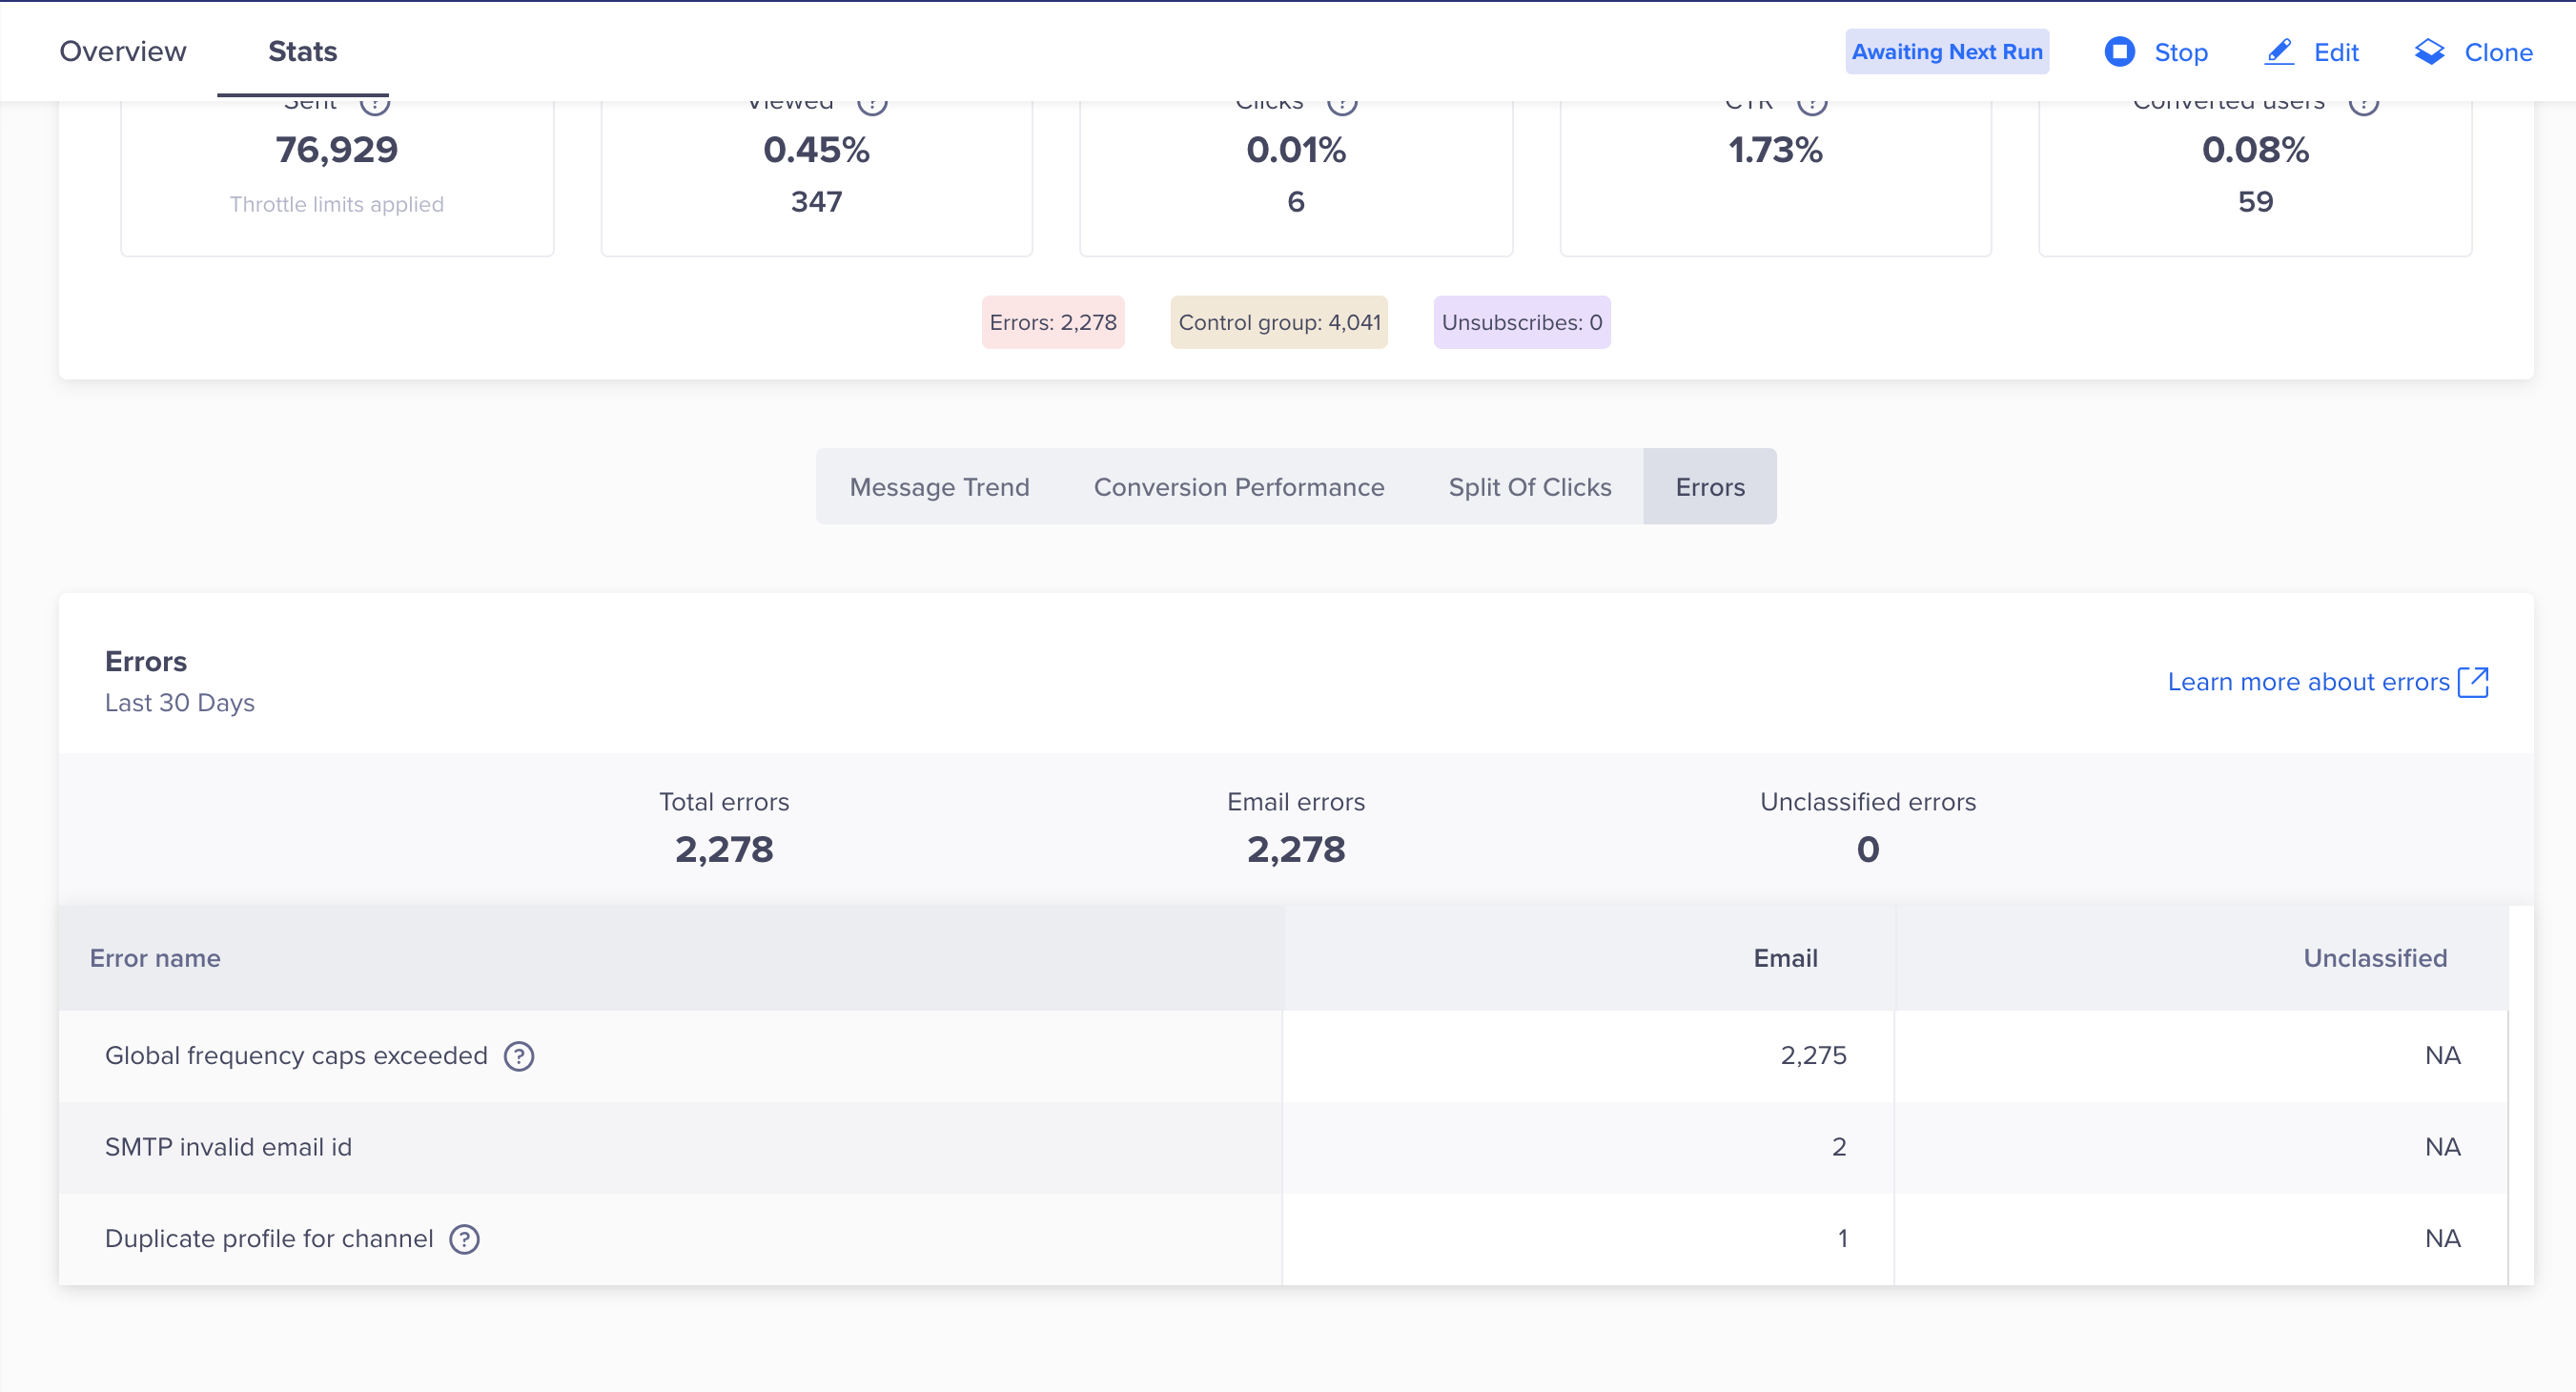Click NA in SMTP invalid email row
The height and width of the screenshot is (1392, 2576).
coord(2442,1147)
